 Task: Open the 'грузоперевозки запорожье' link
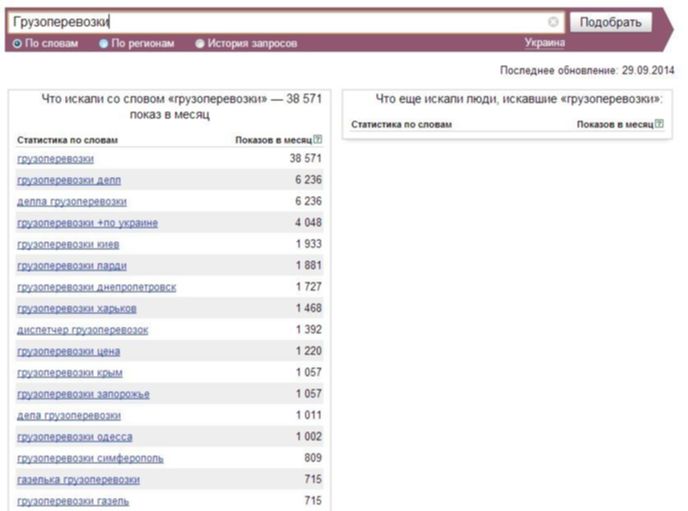point(83,394)
